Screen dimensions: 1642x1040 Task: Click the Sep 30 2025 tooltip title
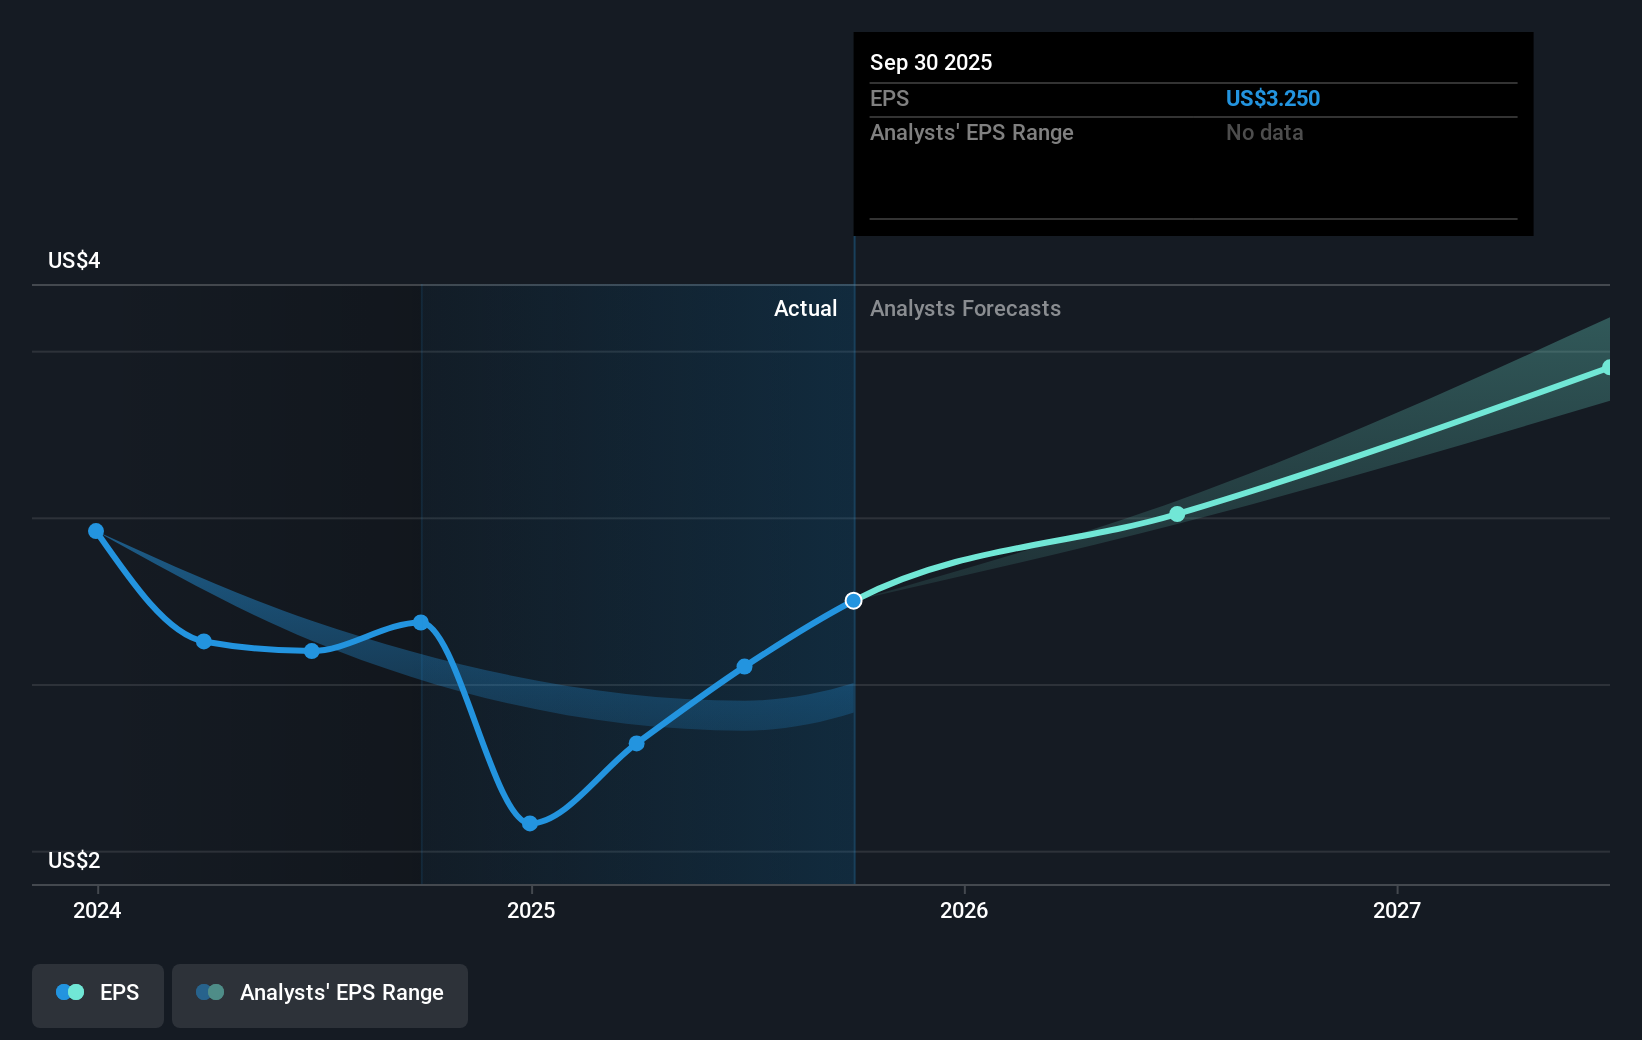click(930, 62)
